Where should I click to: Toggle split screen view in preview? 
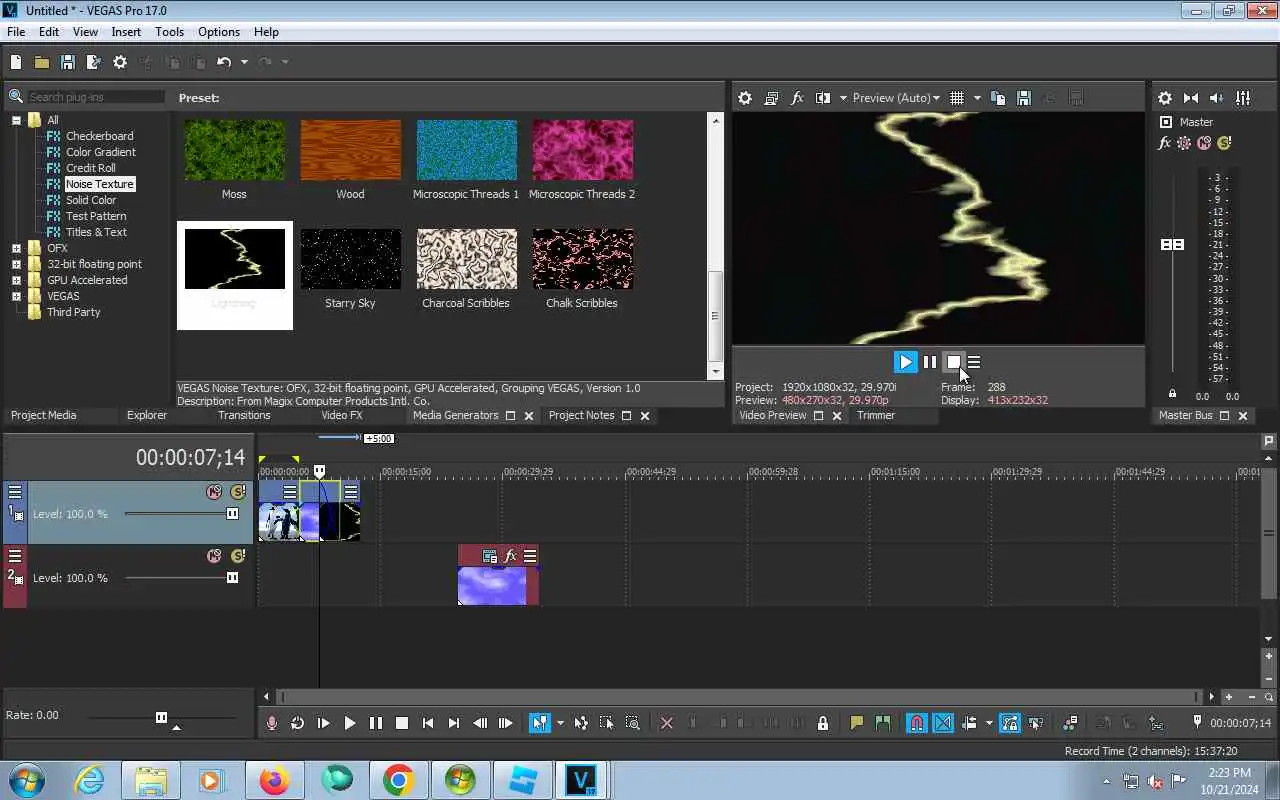pyautogui.click(x=823, y=98)
